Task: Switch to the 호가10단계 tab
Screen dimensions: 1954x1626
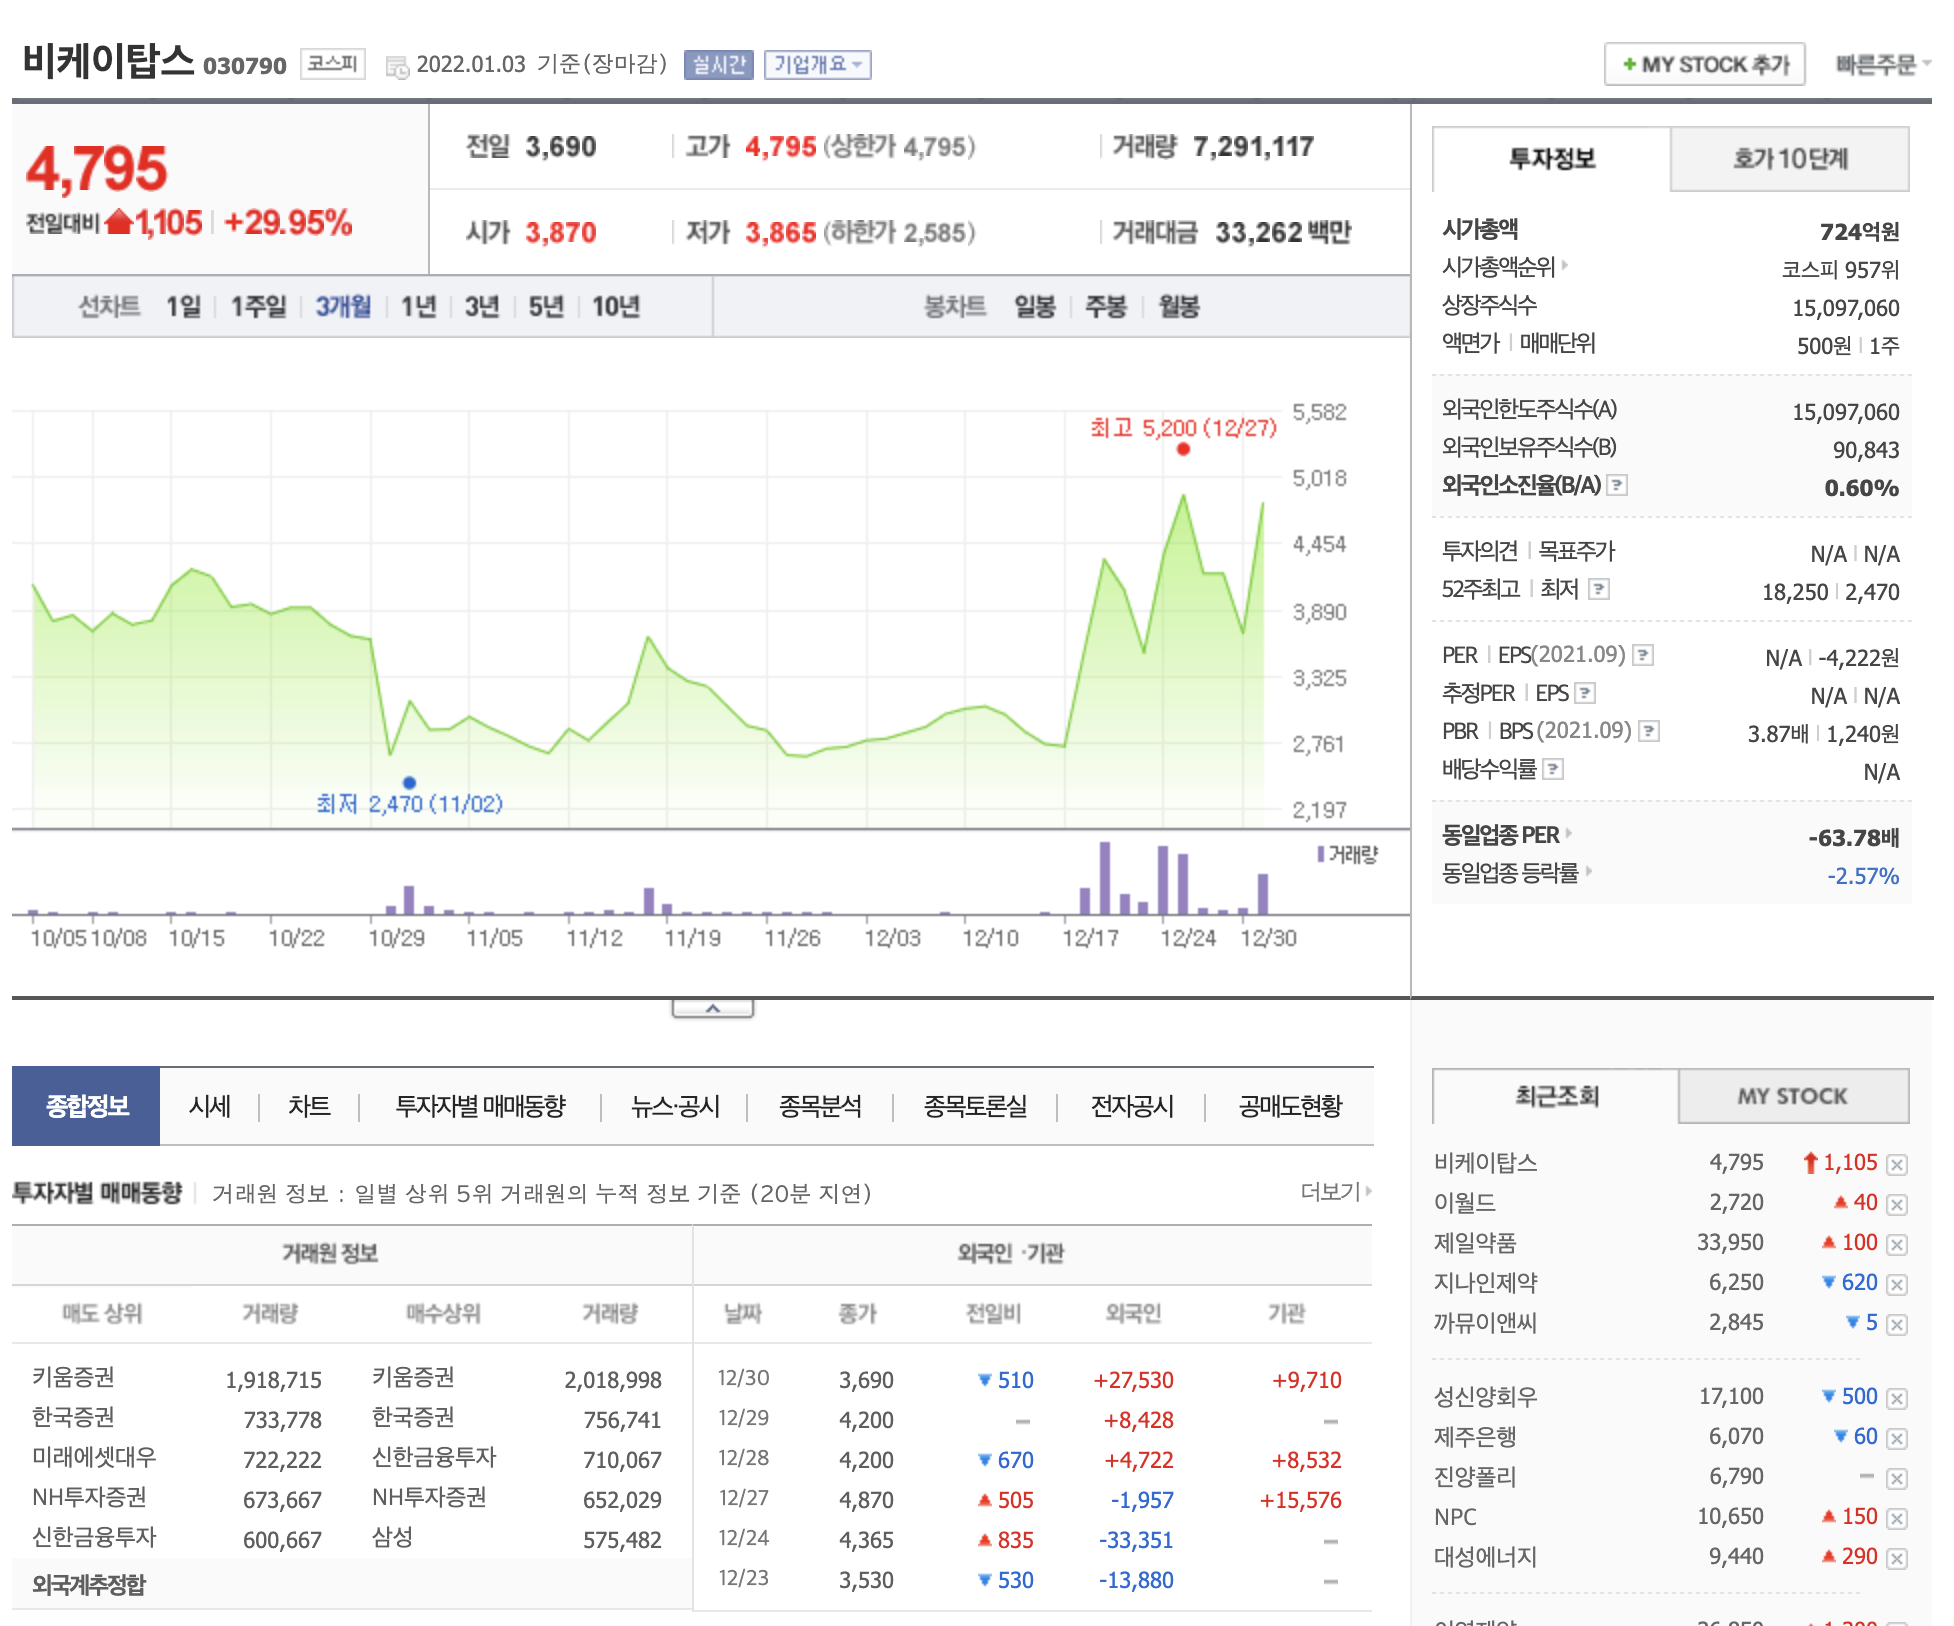Action: (1789, 159)
